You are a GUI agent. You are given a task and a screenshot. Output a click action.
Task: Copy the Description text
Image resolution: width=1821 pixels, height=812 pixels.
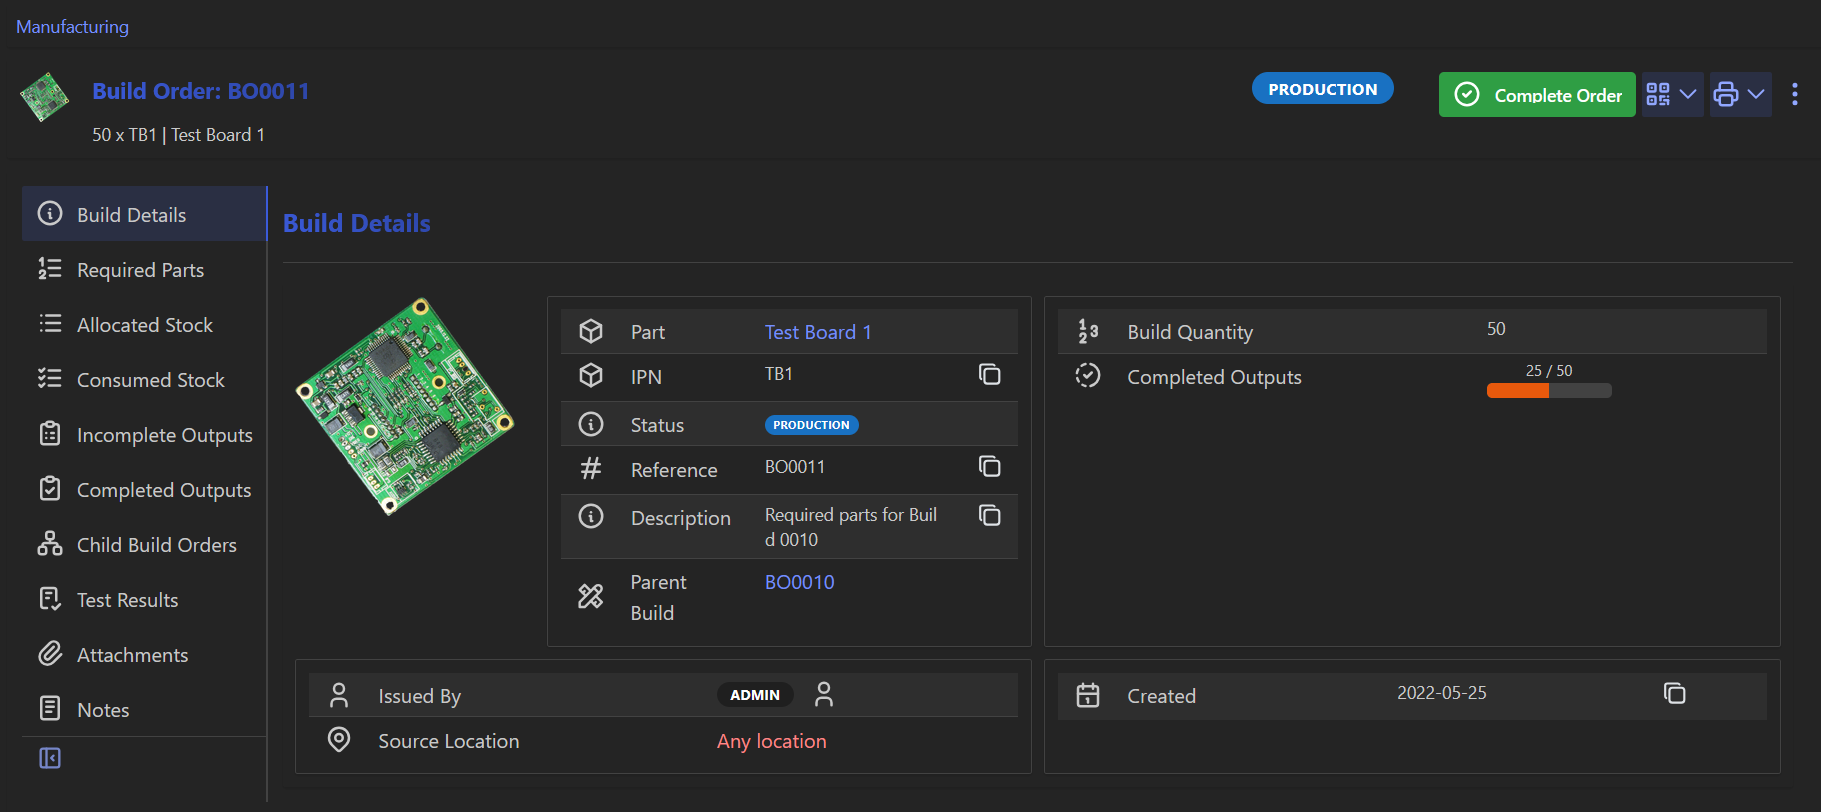click(989, 515)
